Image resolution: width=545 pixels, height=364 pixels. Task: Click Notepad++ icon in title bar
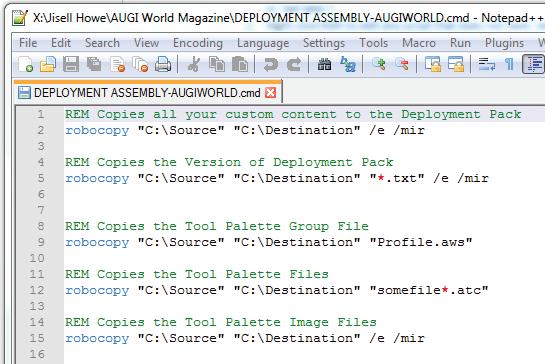click(19, 18)
